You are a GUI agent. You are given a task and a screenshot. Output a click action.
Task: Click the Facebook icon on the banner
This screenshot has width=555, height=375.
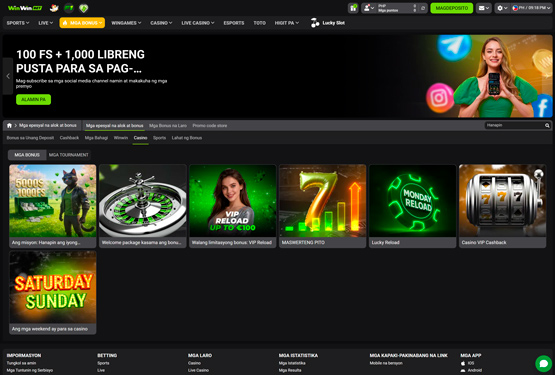coord(543,106)
